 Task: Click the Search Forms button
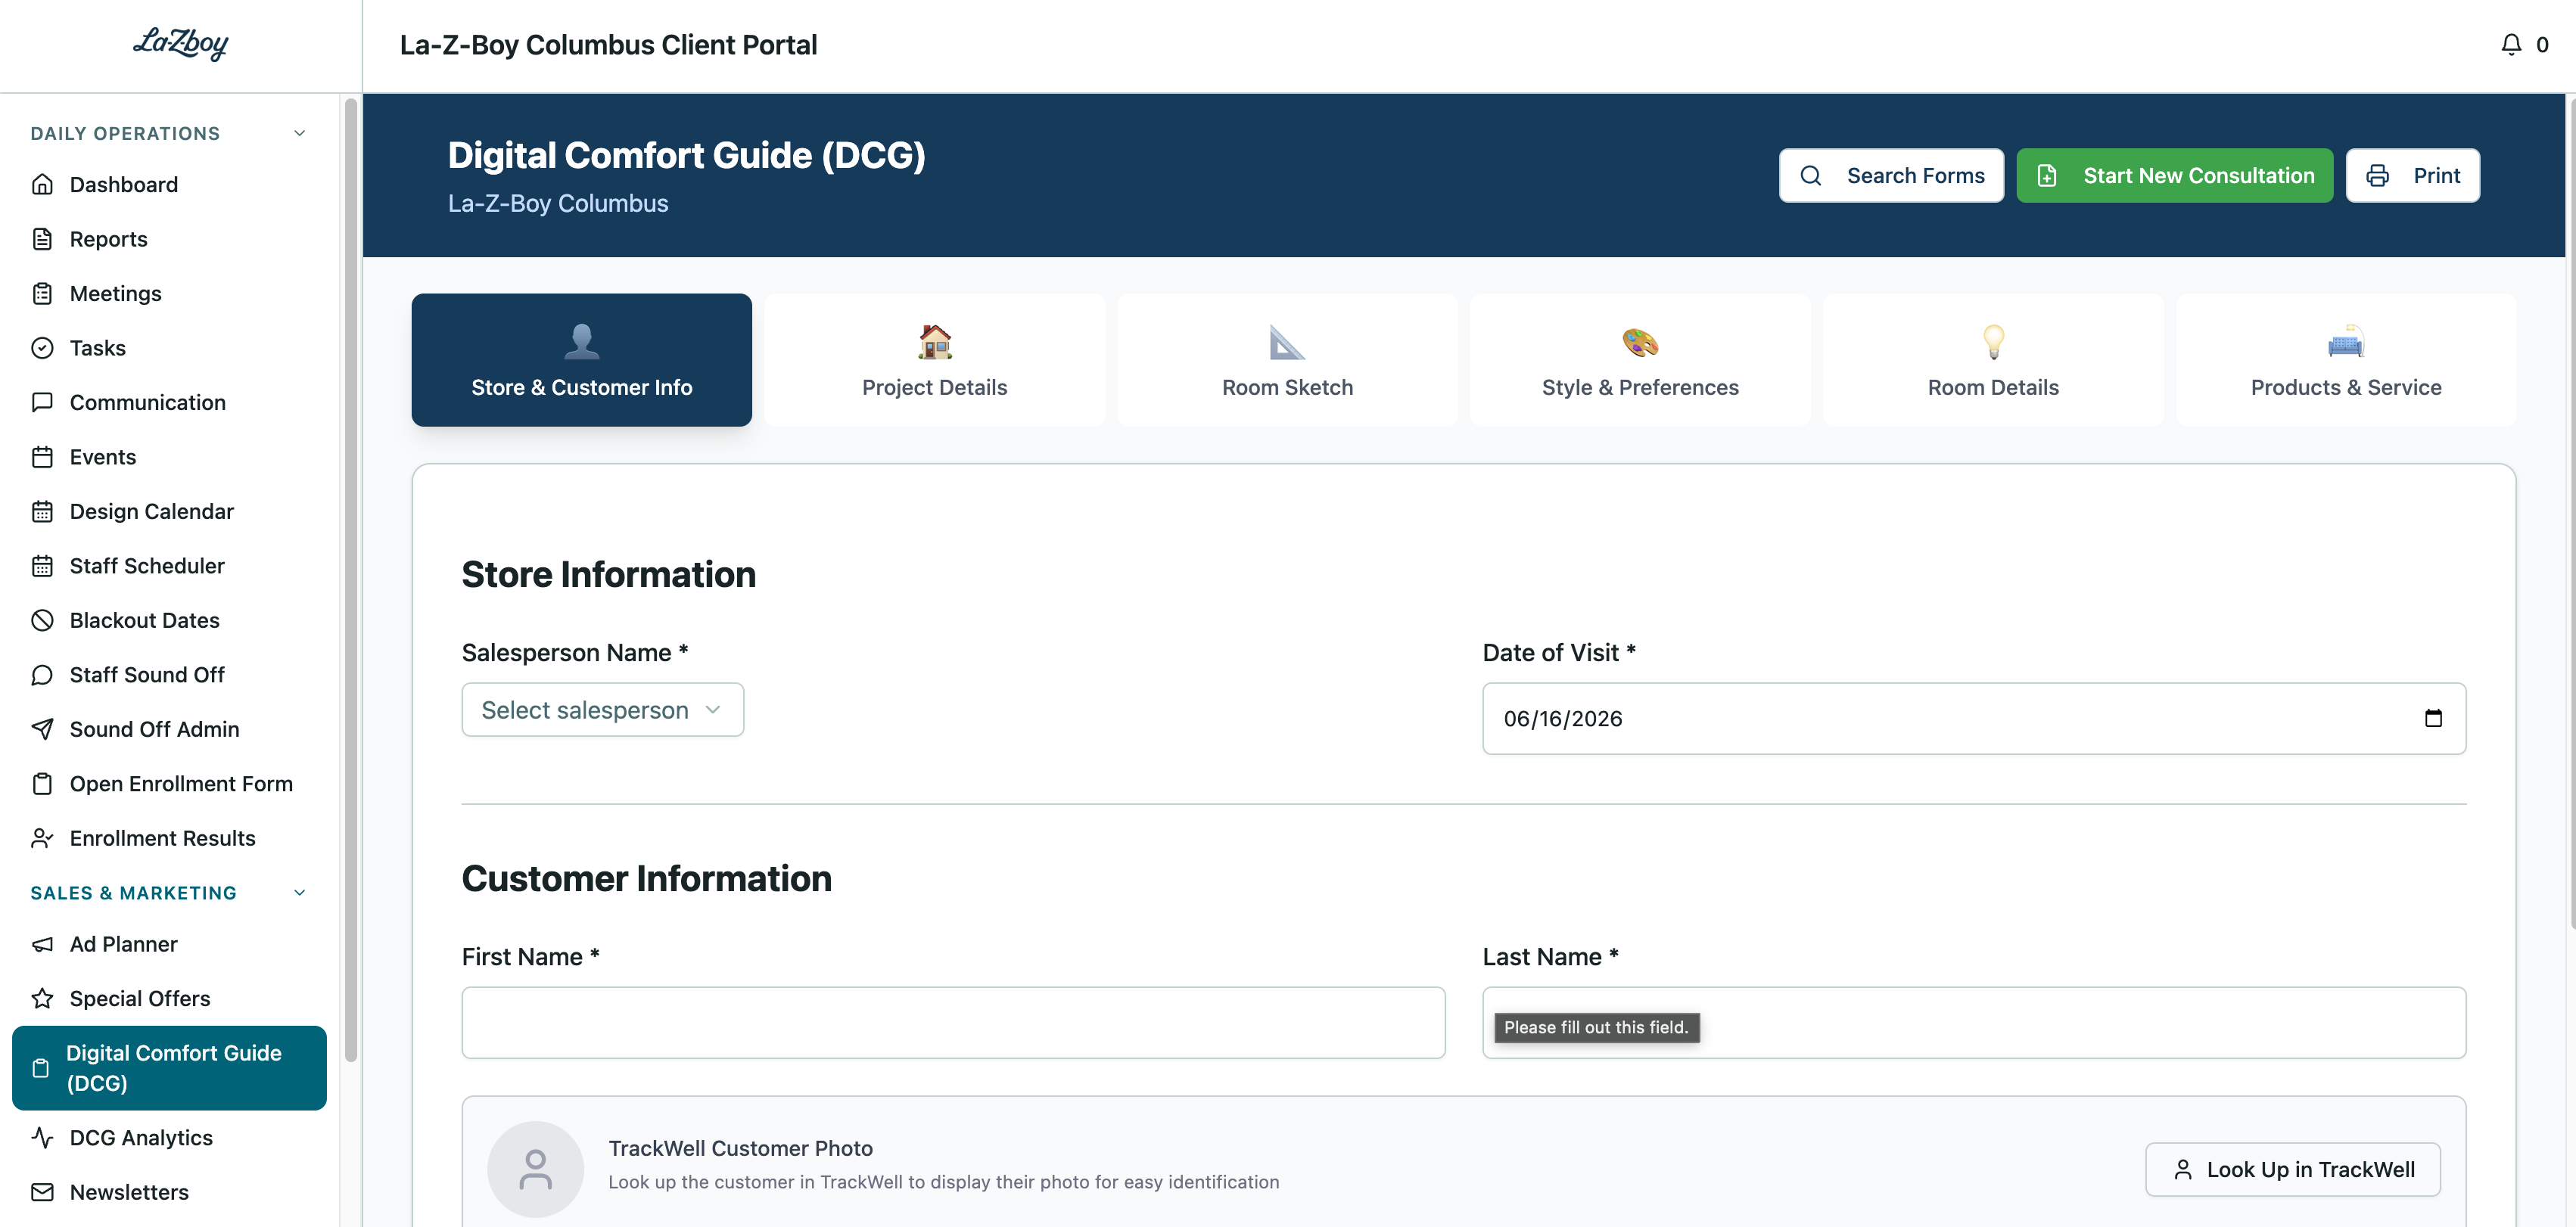pos(1891,176)
